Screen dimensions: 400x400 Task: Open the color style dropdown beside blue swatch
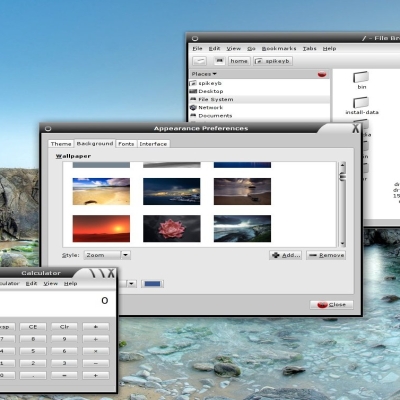point(131,284)
